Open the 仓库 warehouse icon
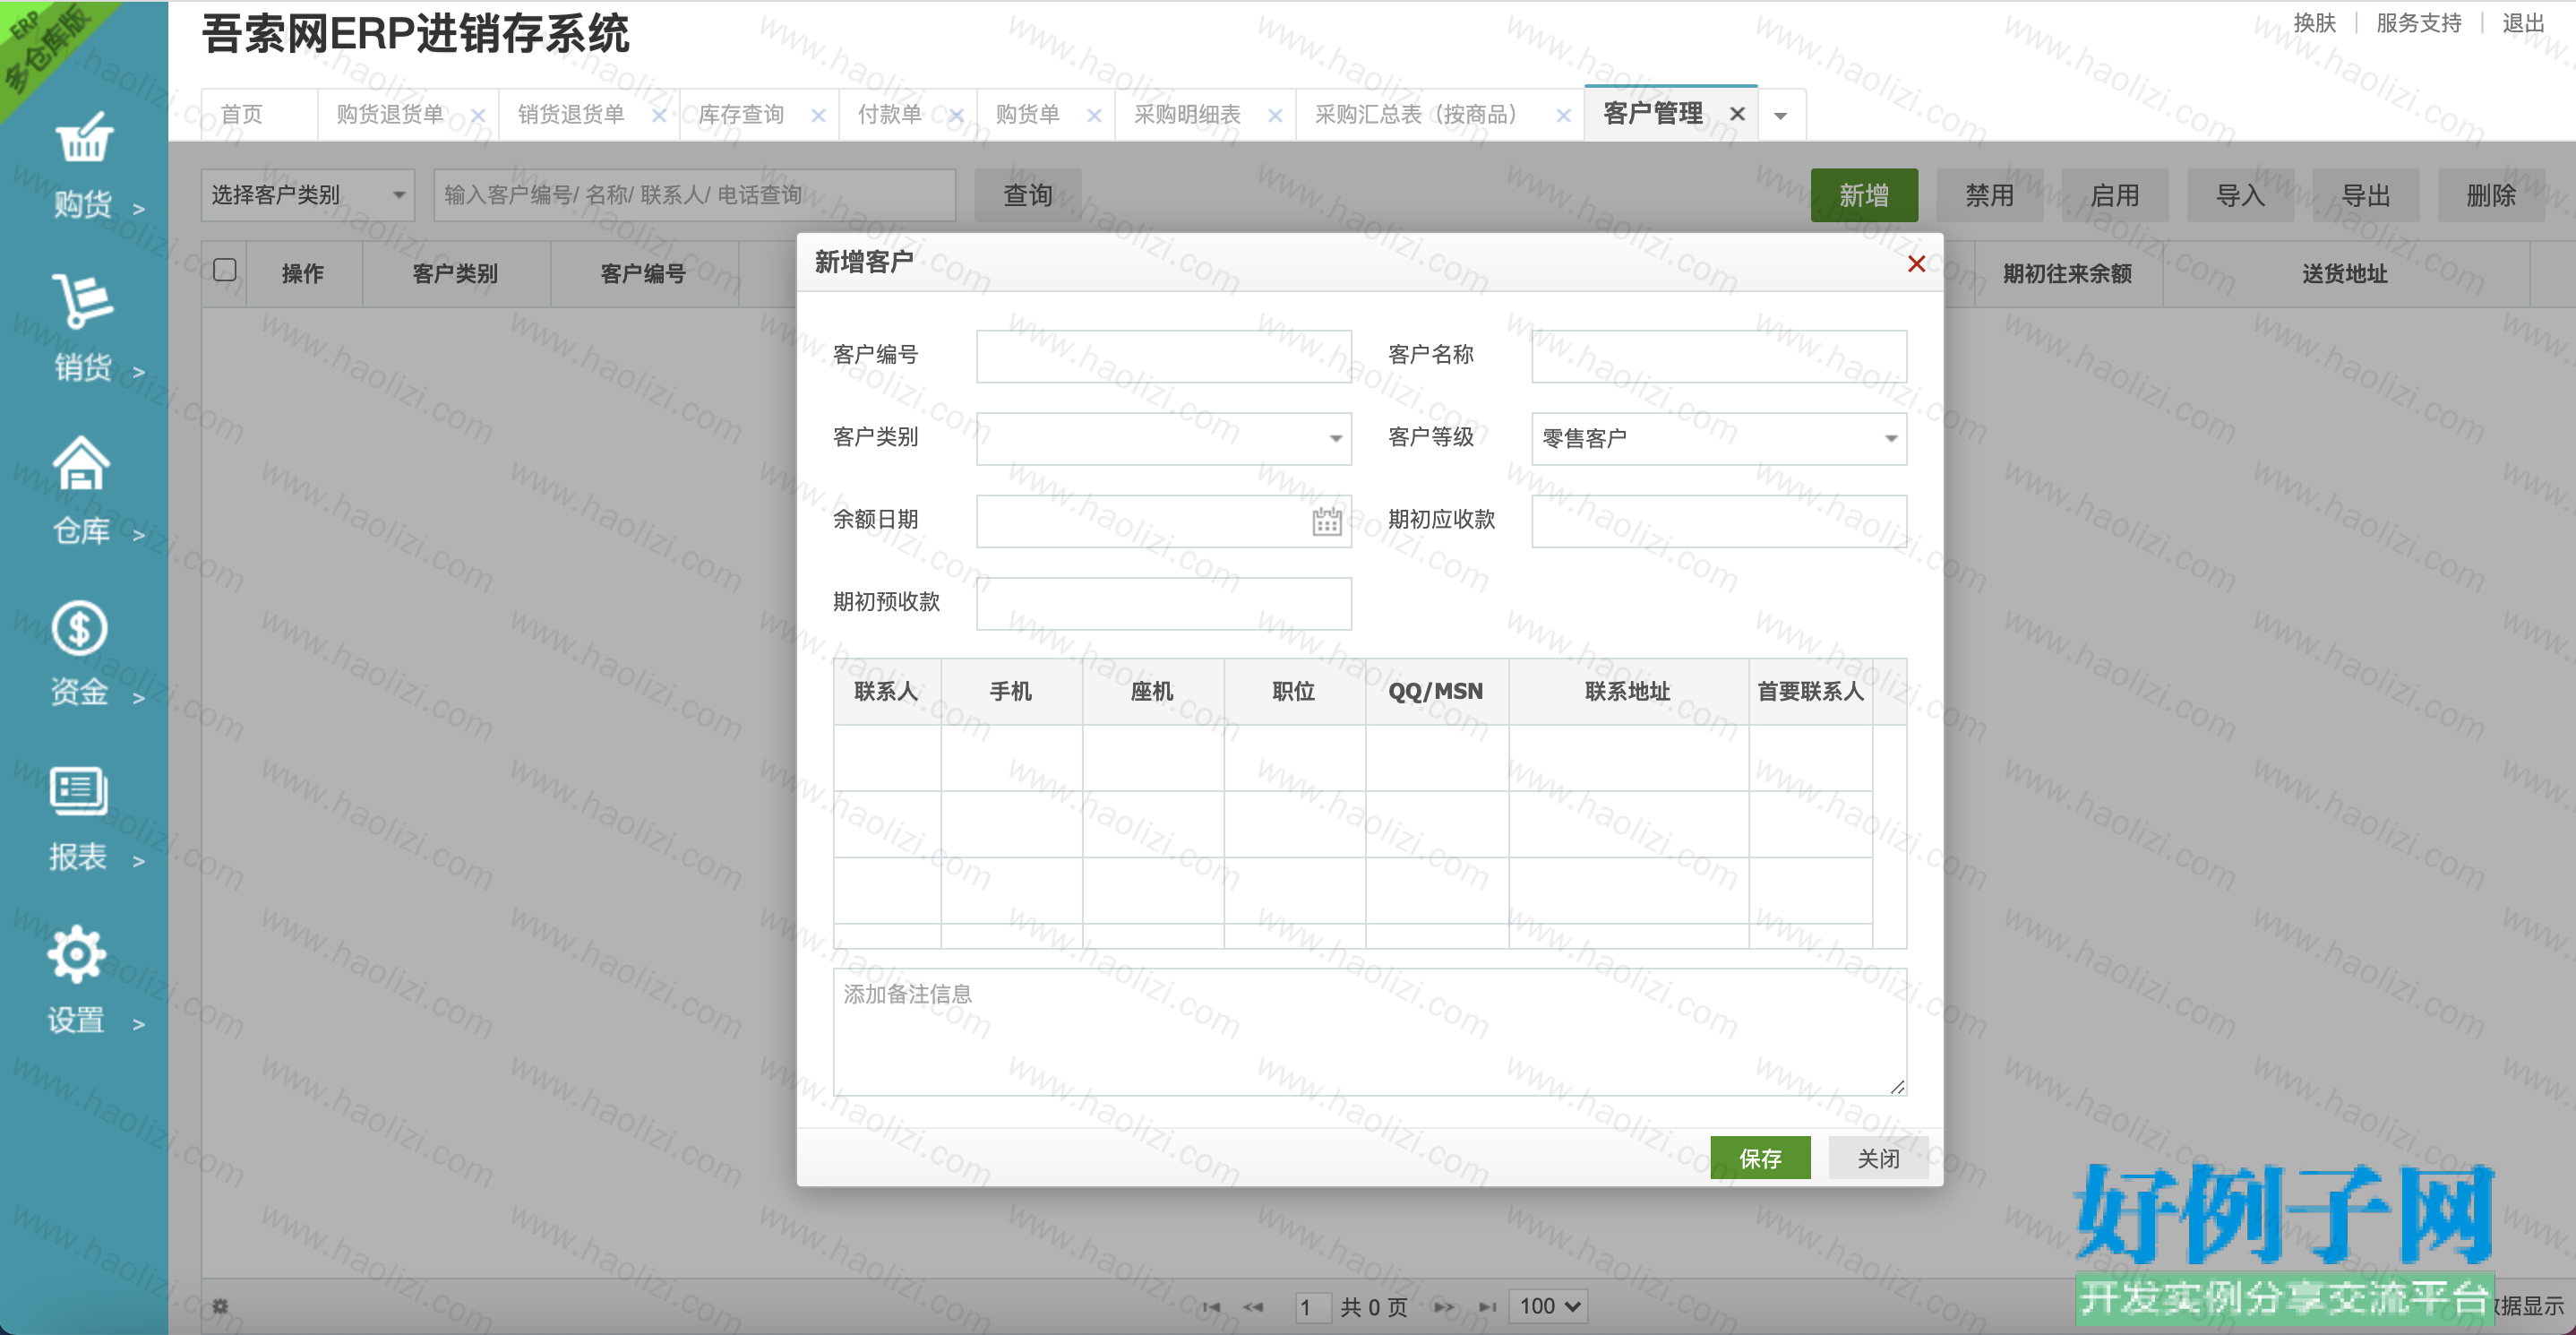 coord(81,463)
